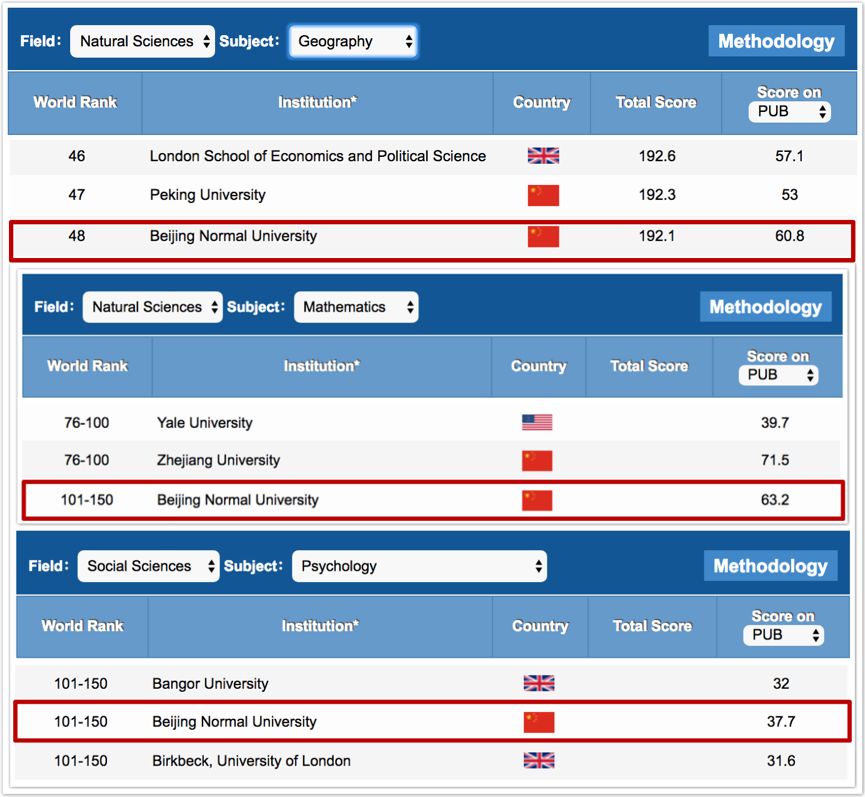Click the PUB score 71.5
This screenshot has width=865, height=797.
click(x=775, y=460)
